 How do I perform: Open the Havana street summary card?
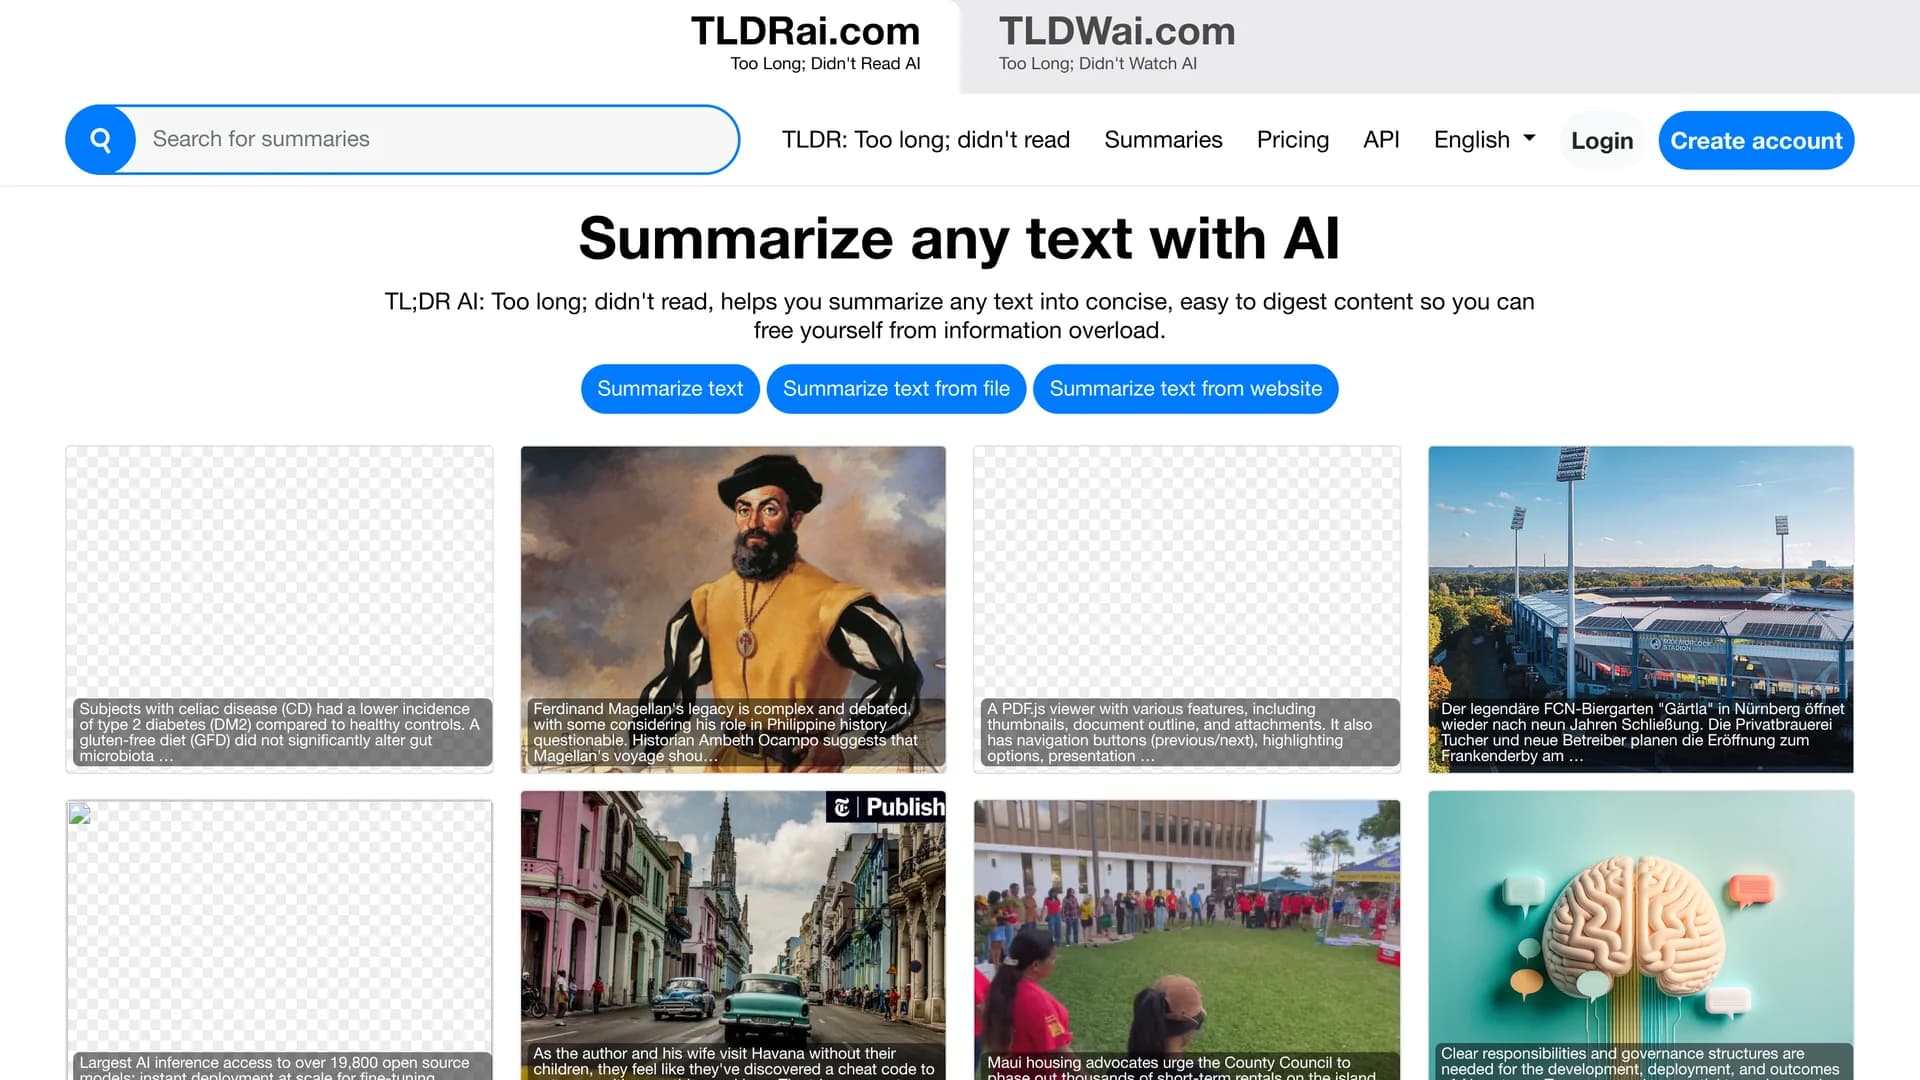click(733, 936)
